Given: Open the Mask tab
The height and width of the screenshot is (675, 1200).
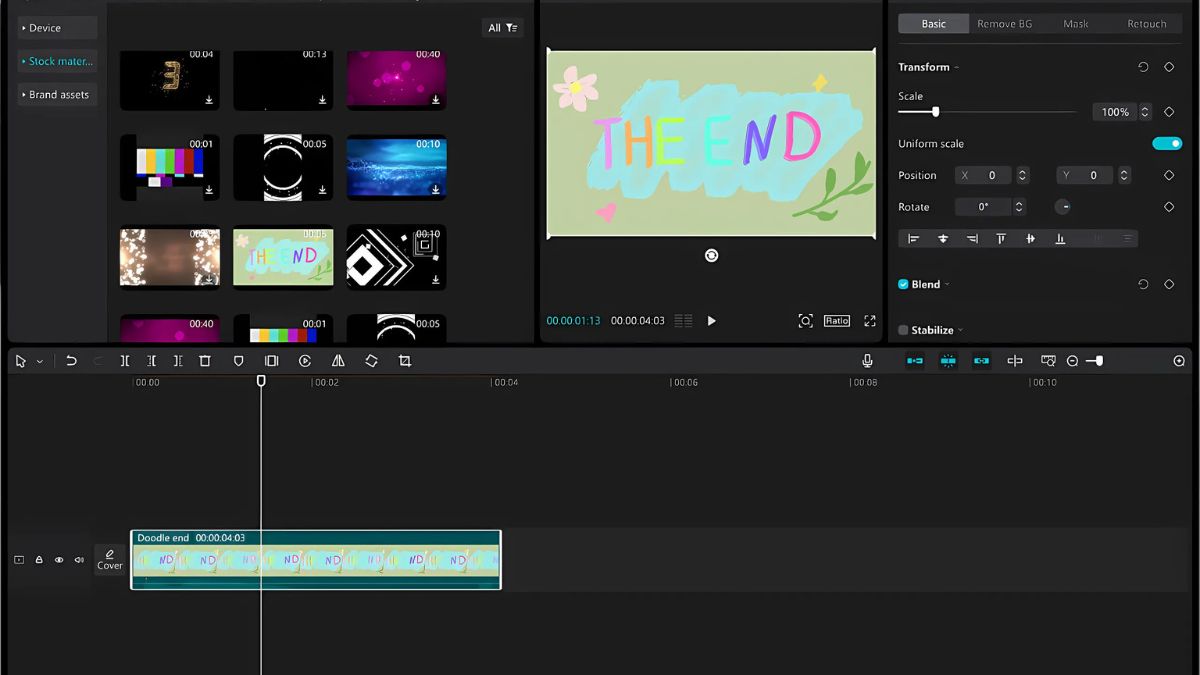Looking at the screenshot, I should pyautogui.click(x=1076, y=24).
